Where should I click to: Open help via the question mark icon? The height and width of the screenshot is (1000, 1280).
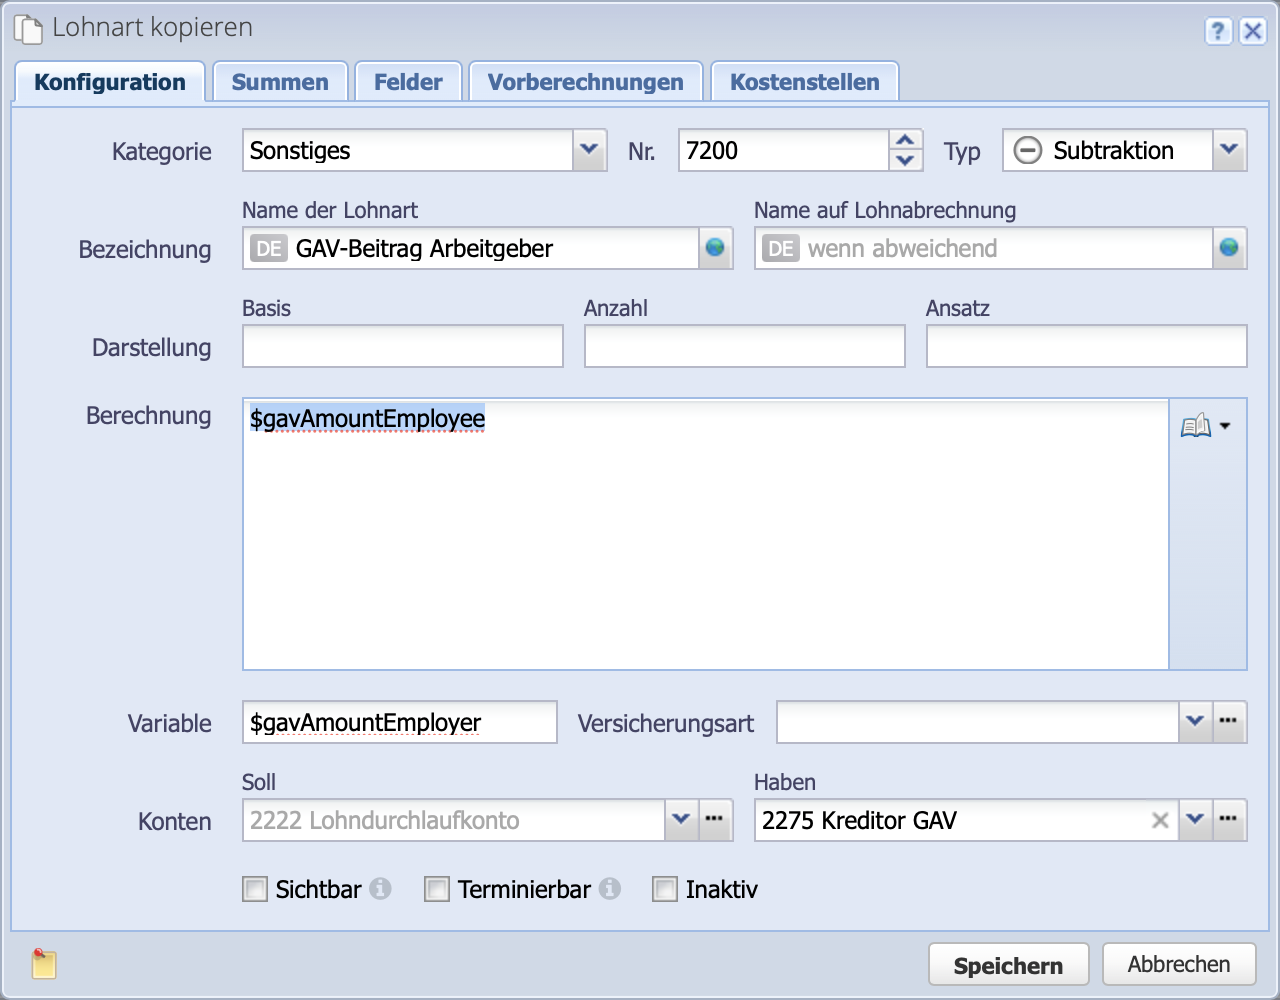coord(1218,33)
